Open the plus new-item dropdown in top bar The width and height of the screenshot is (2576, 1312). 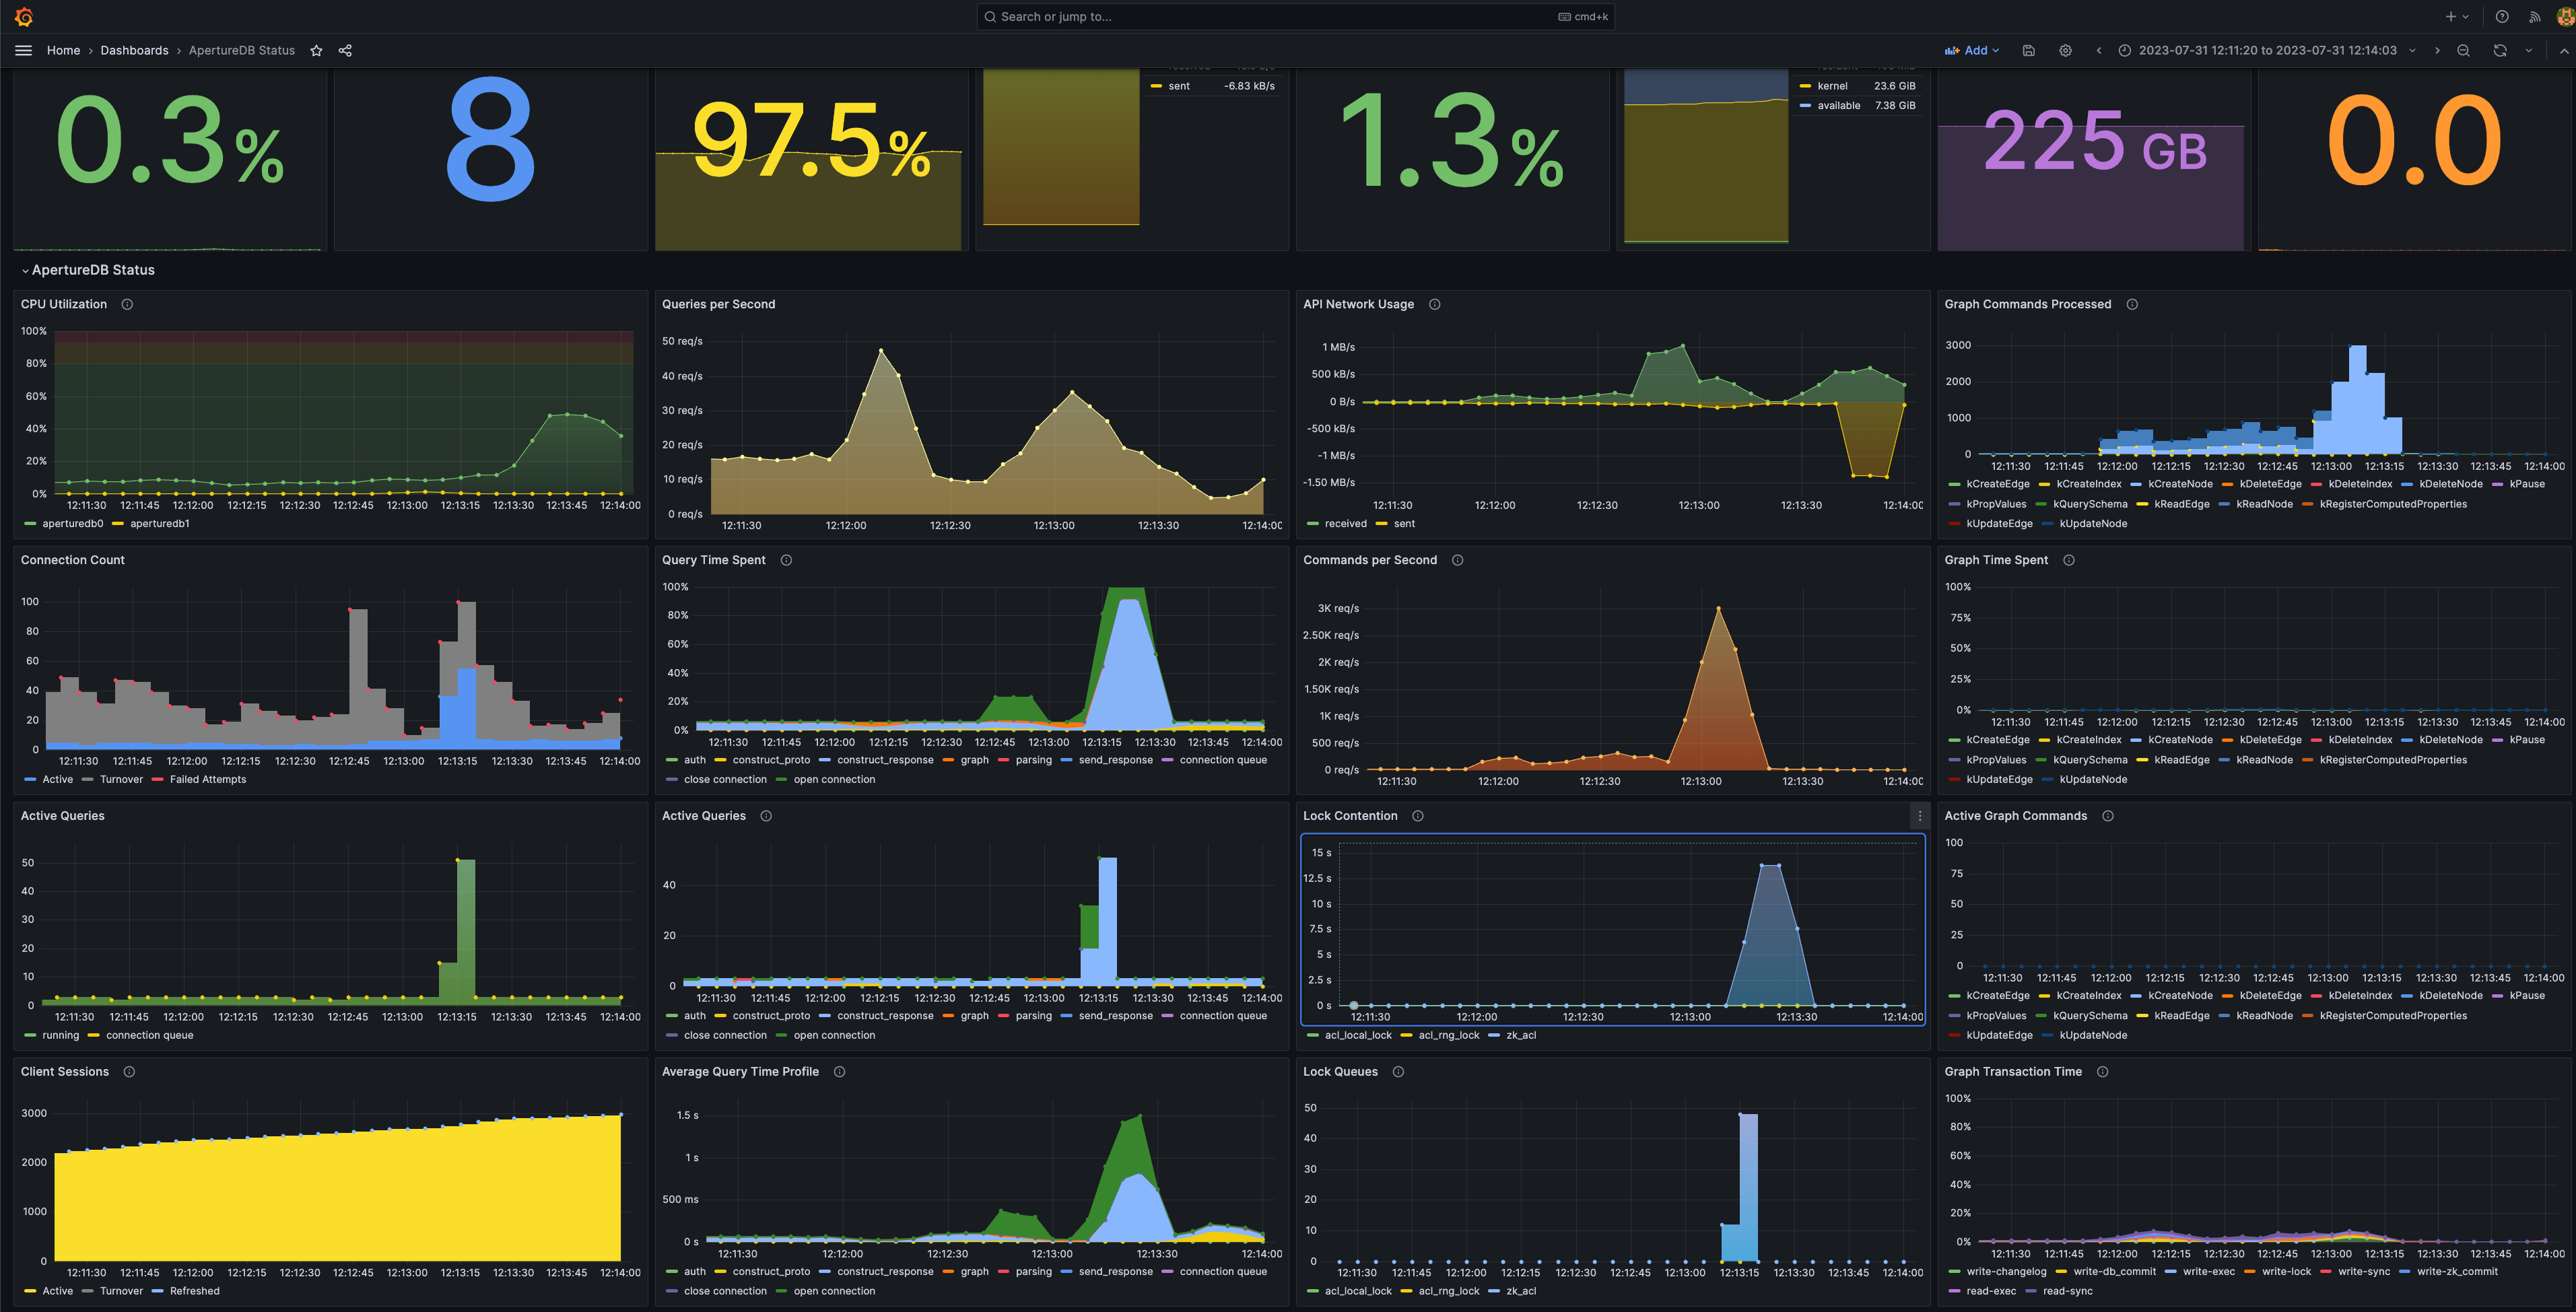tap(2457, 17)
